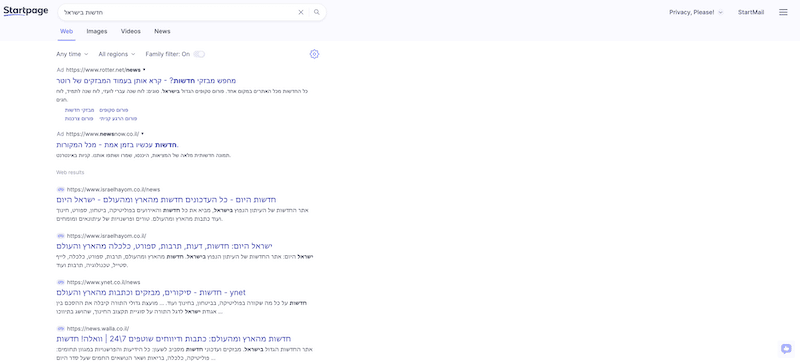The height and width of the screenshot is (362, 800).
Task: Click the ad info arrow beside newsnow.co.il
Action: [142, 134]
